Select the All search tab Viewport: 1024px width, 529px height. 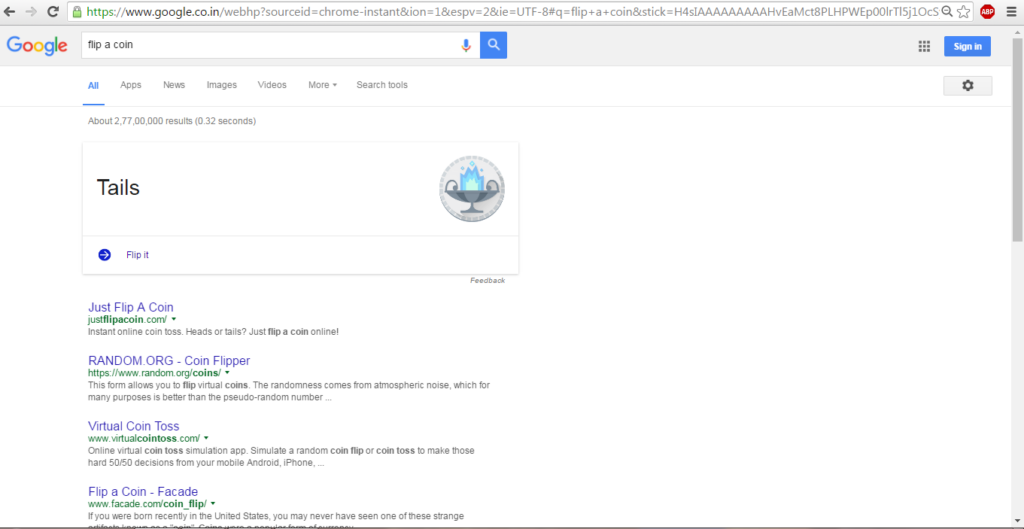click(93, 85)
